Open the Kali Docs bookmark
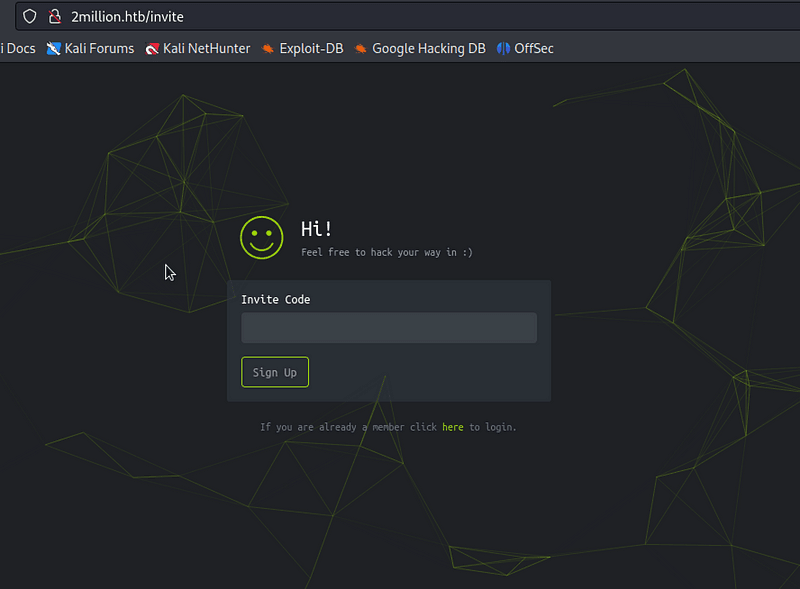 click(x=18, y=48)
